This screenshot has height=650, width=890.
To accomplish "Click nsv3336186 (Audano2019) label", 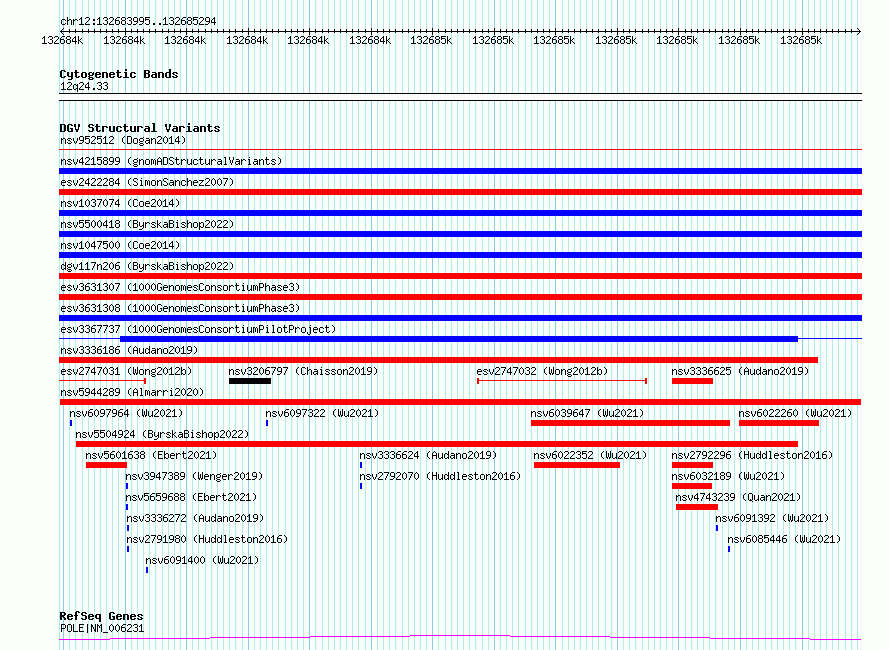I will pyautogui.click(x=129, y=350).
